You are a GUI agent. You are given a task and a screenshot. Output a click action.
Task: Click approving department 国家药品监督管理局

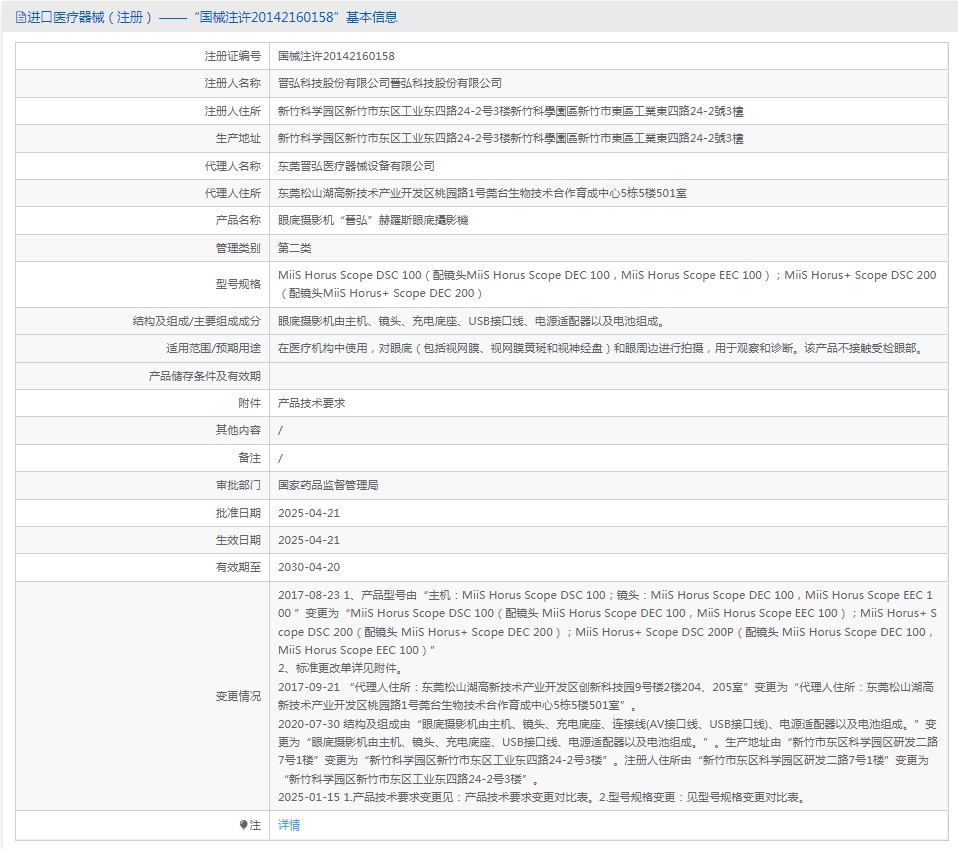328,485
